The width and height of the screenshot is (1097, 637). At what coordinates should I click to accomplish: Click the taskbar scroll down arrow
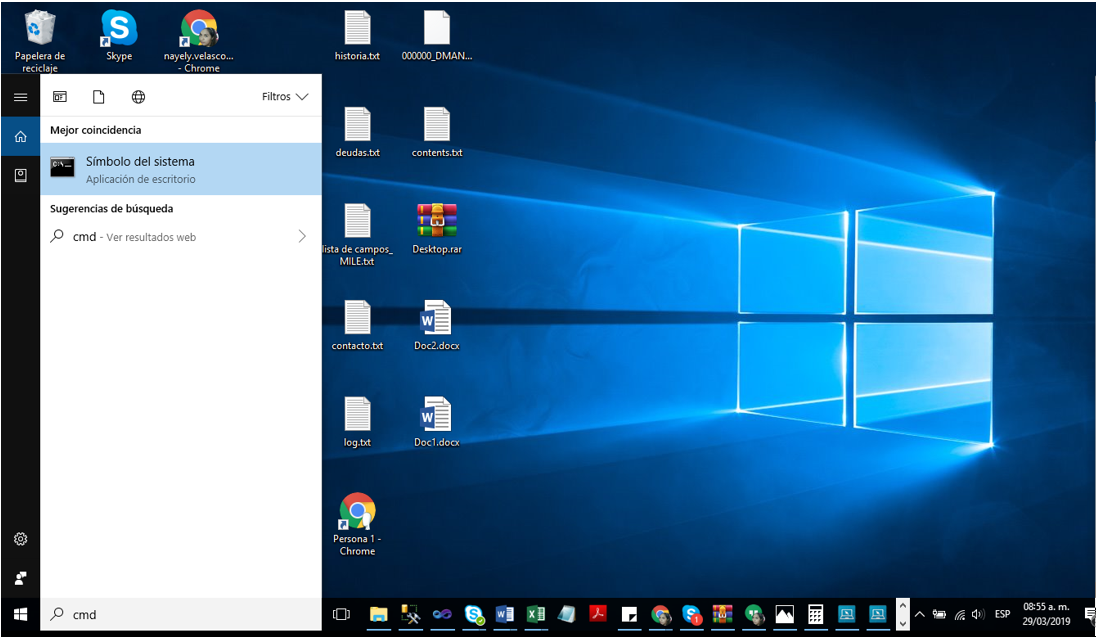click(903, 623)
